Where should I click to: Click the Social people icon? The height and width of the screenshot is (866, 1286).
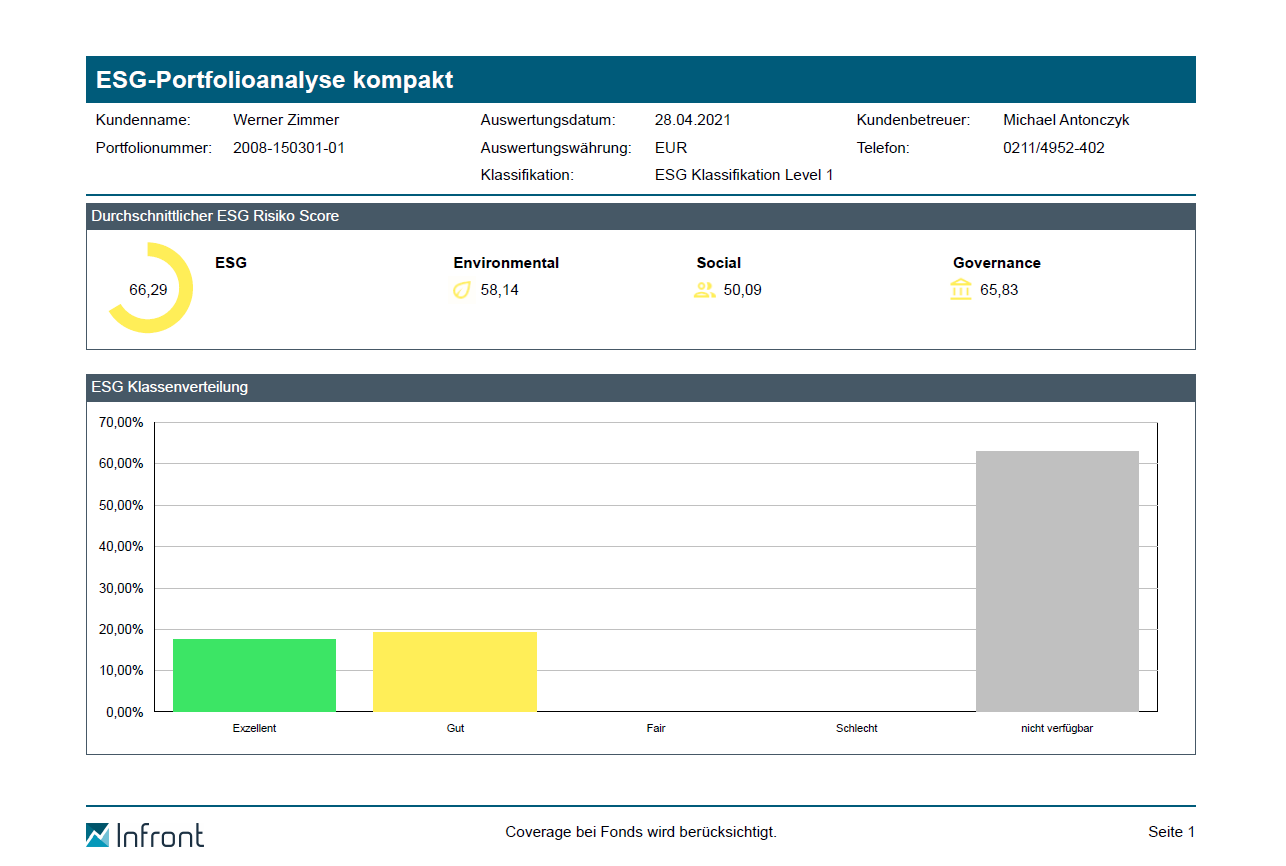tap(704, 291)
